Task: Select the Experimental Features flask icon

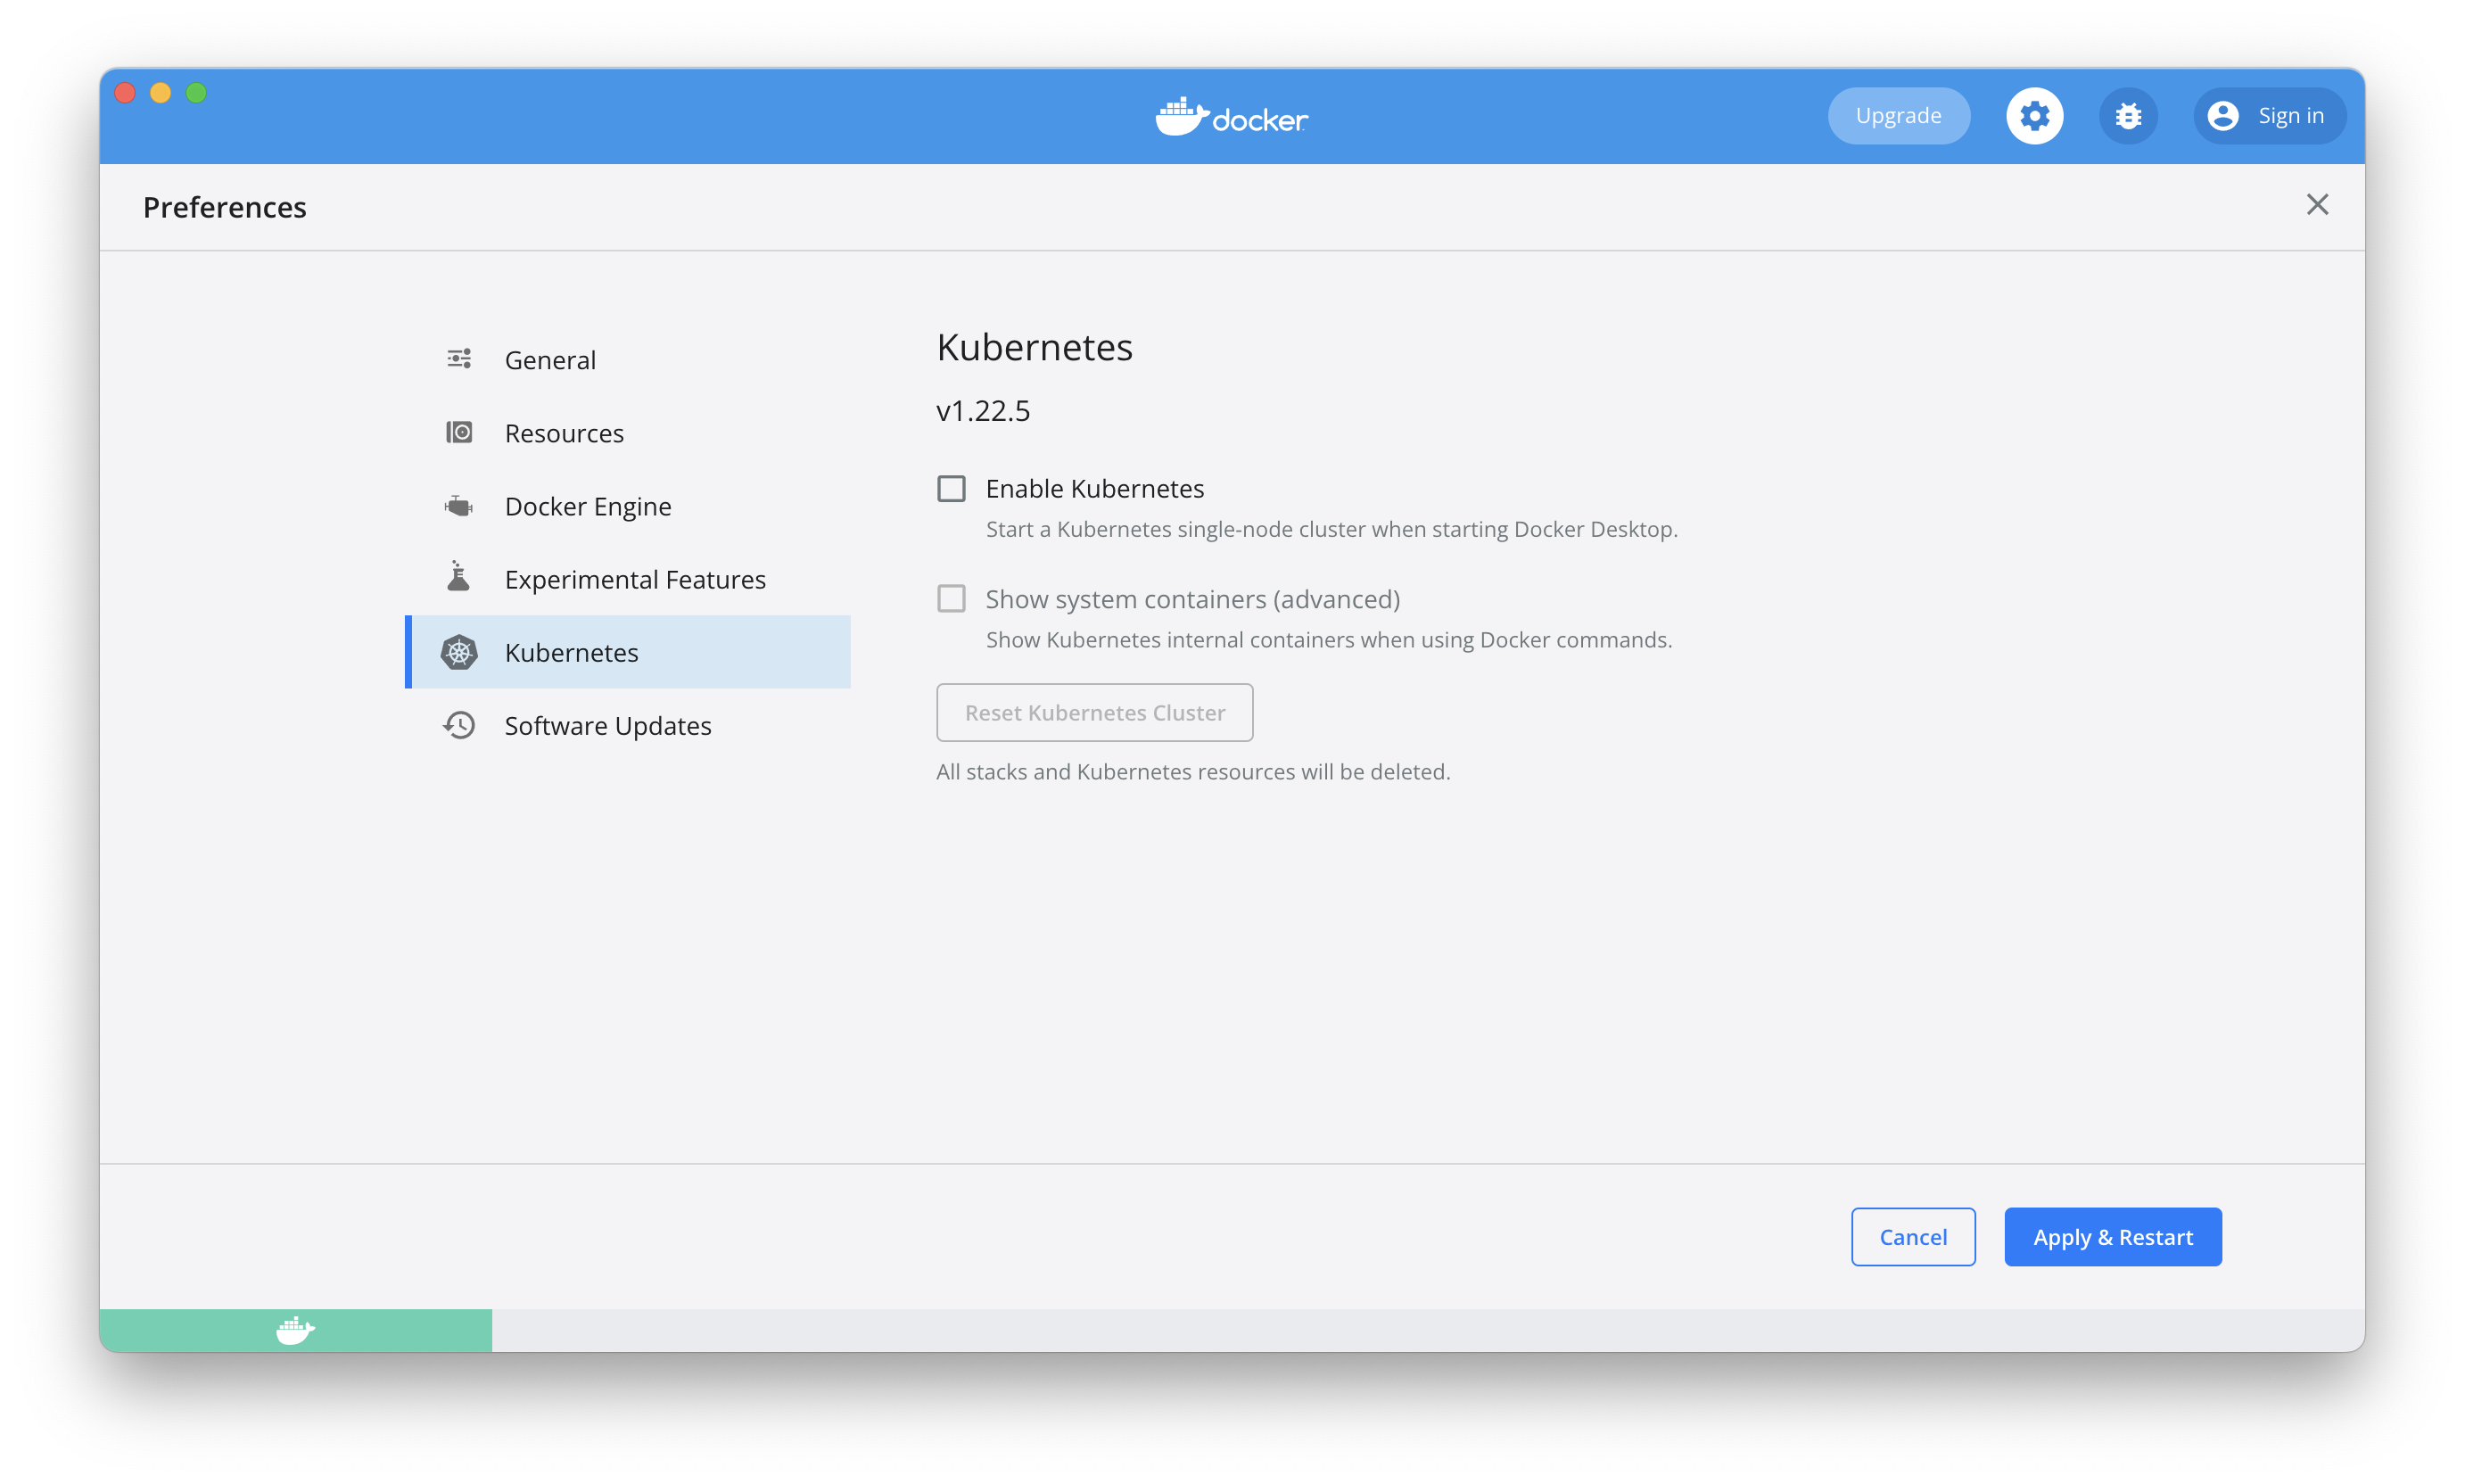Action: click(x=459, y=578)
